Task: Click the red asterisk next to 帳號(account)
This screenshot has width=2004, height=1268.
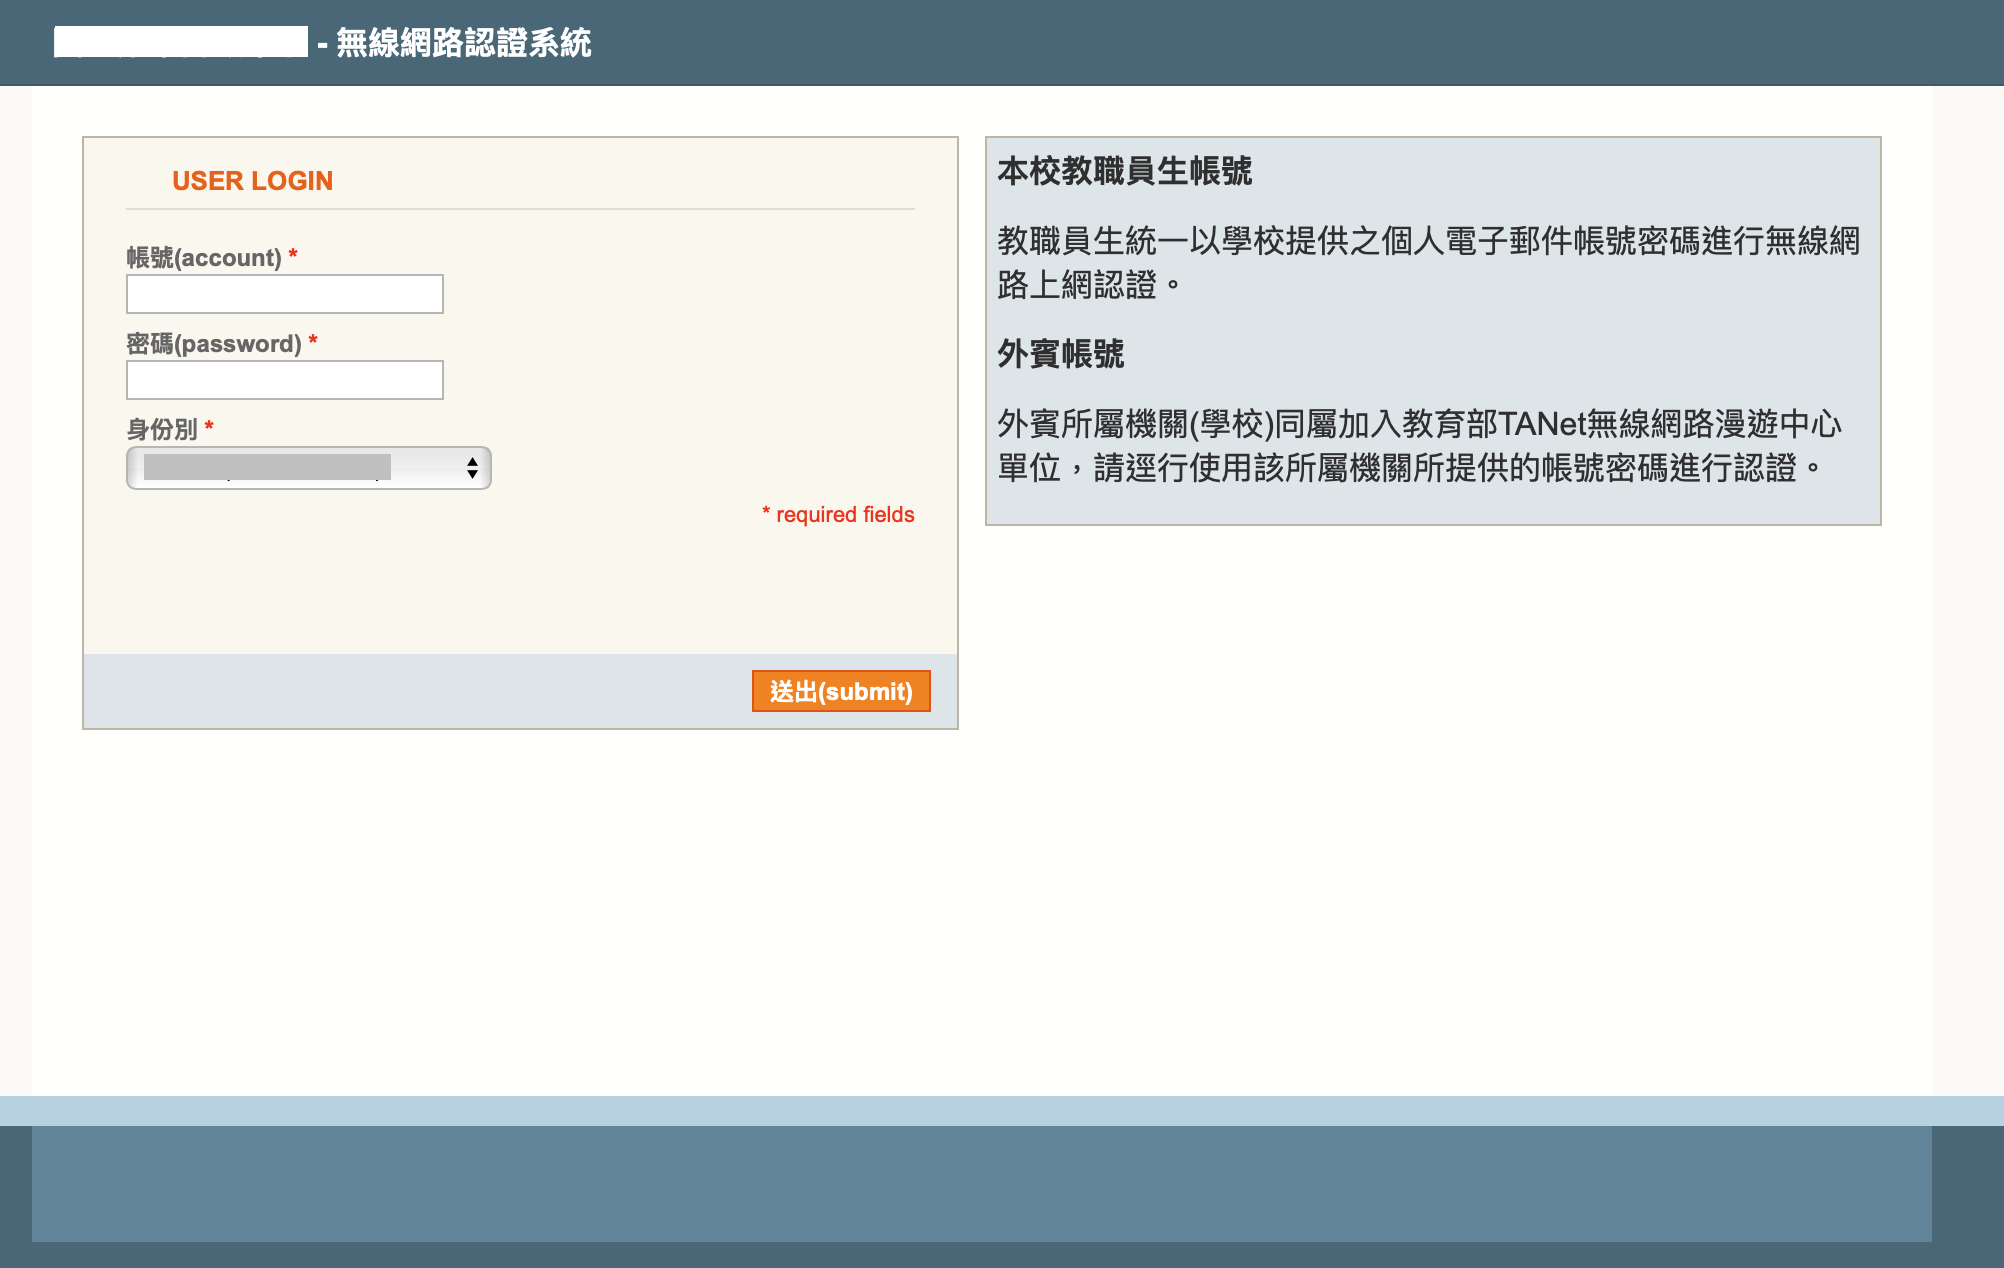Action: pyautogui.click(x=293, y=255)
